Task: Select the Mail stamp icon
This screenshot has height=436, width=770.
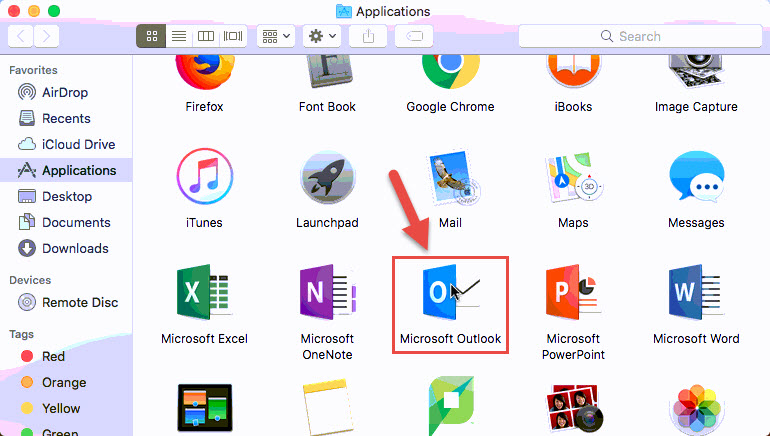Action: tap(453, 178)
